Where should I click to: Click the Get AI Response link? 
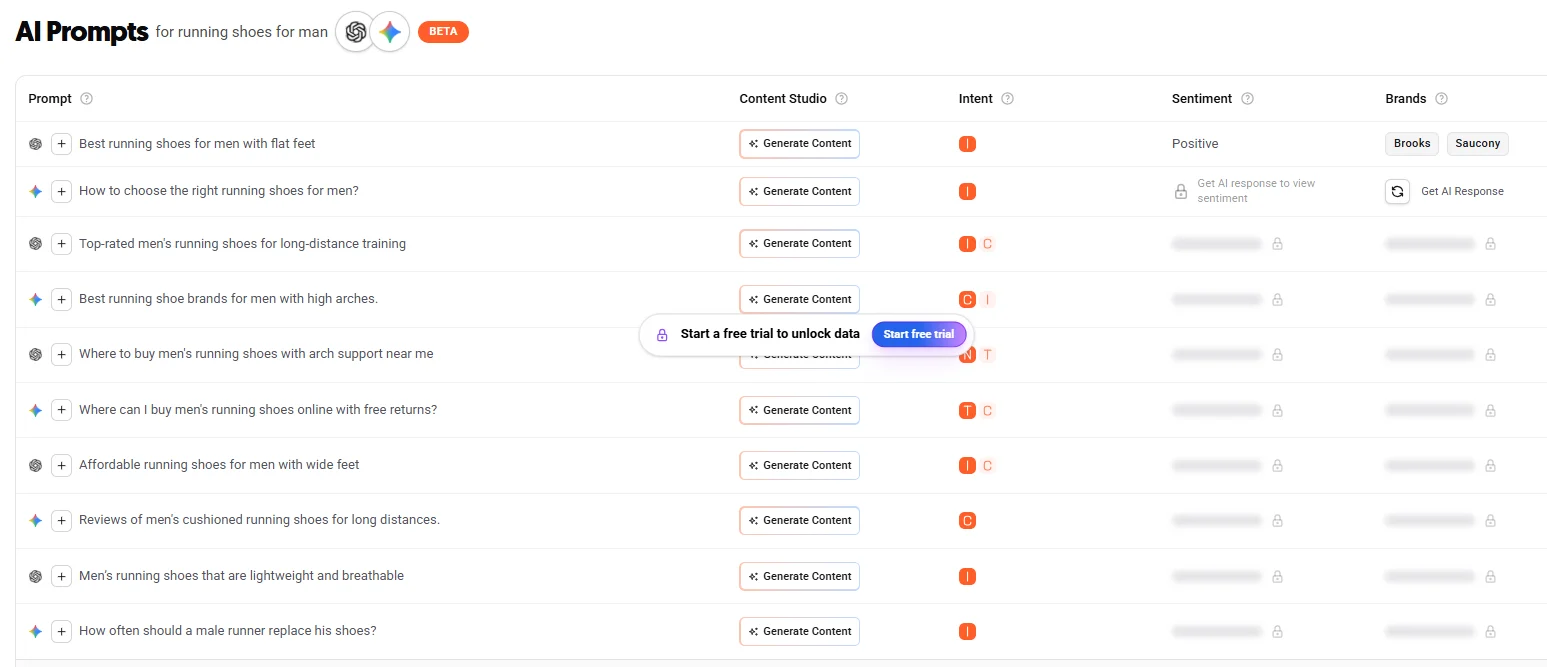point(1462,191)
